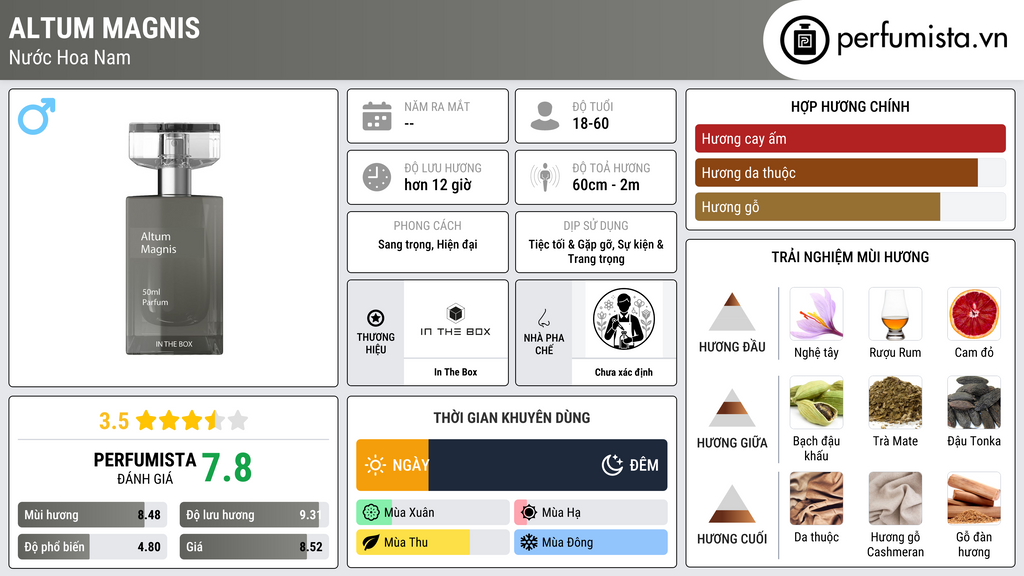Screen dimensions: 1024x576
Task: Select the Hương gỗ Cashmeran note image
Action: click(895, 499)
